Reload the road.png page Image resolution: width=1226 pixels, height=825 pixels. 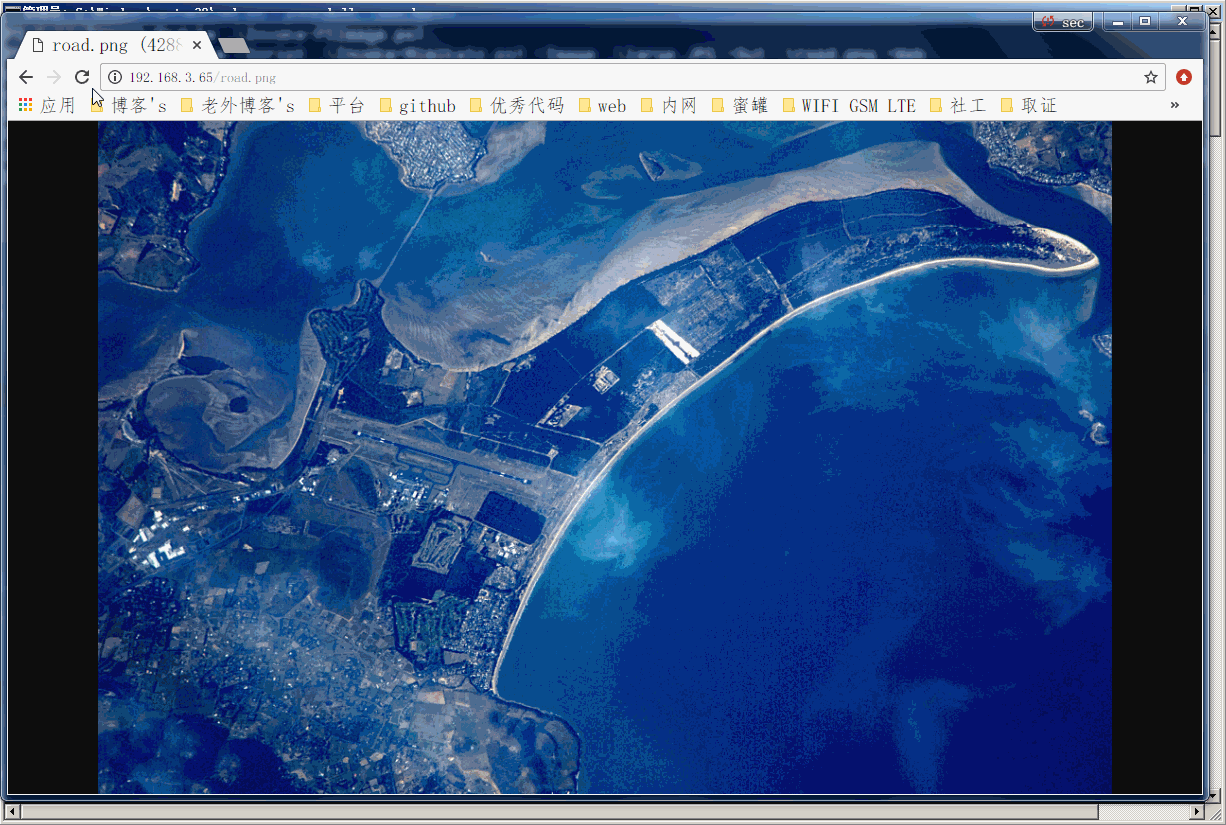click(82, 77)
